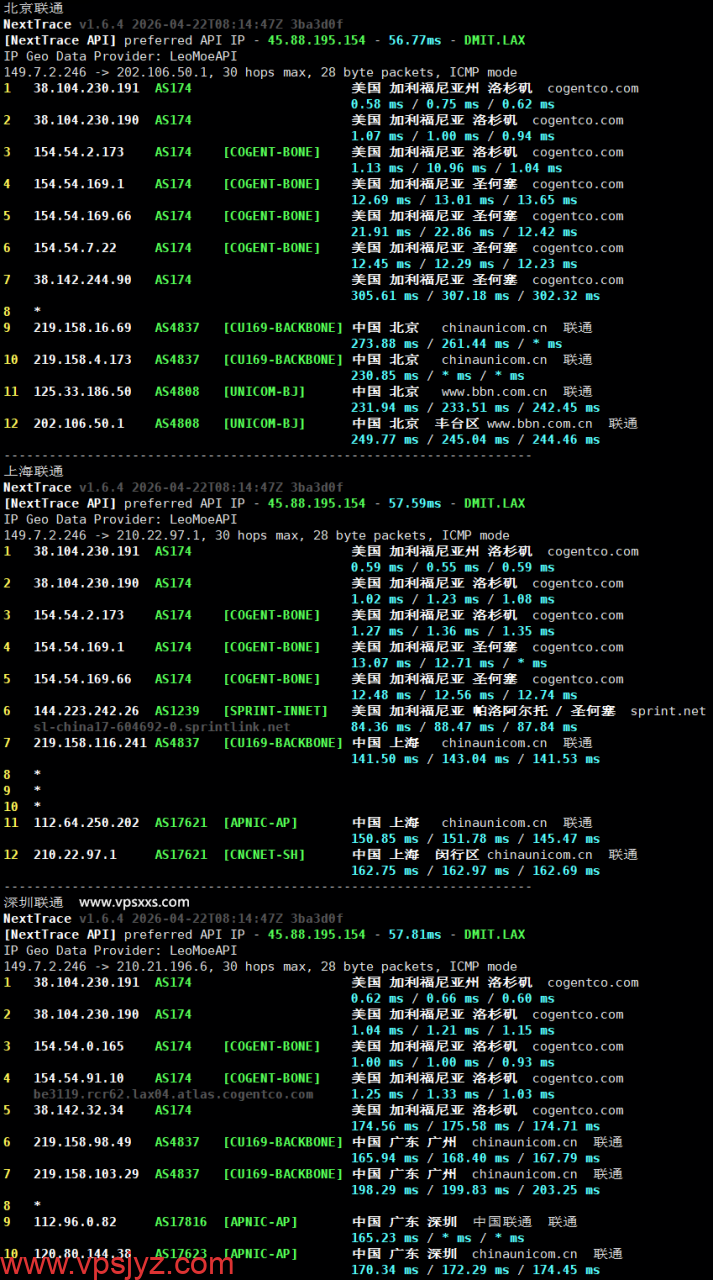Click hop IP 154.54.91.10
This screenshot has width=713, height=1280.
(79, 1078)
